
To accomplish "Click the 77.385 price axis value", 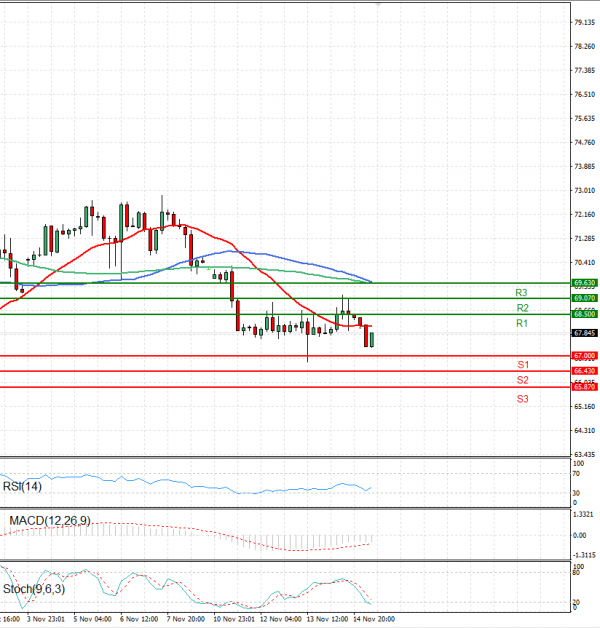I will pyautogui.click(x=584, y=70).
